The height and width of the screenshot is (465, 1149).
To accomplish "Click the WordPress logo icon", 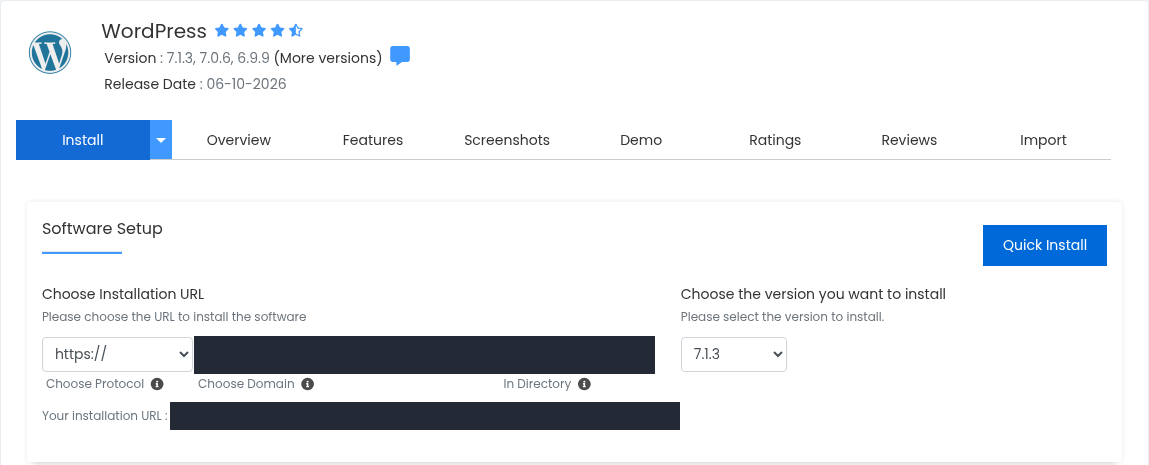I will 50,53.
